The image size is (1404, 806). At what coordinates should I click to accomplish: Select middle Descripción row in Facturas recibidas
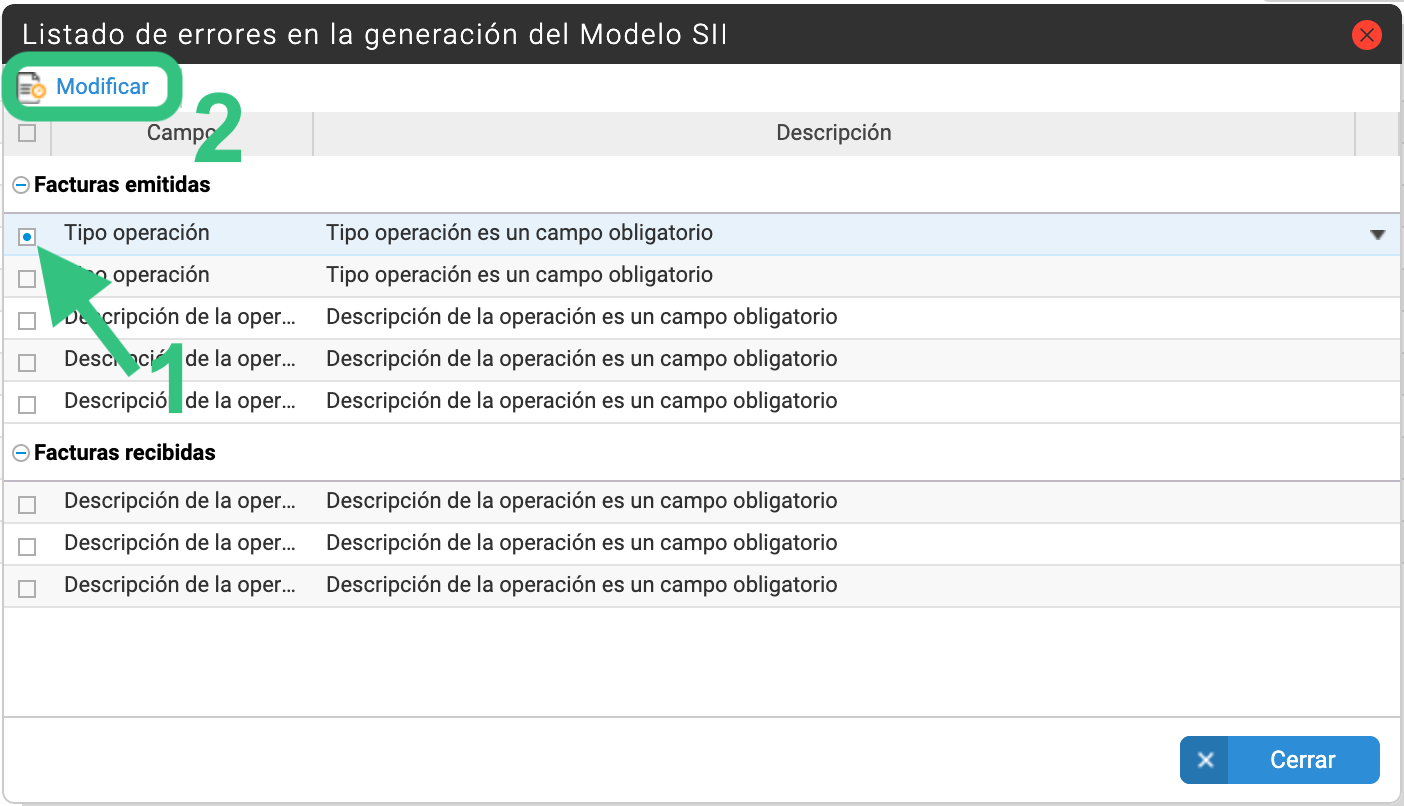tap(700, 543)
